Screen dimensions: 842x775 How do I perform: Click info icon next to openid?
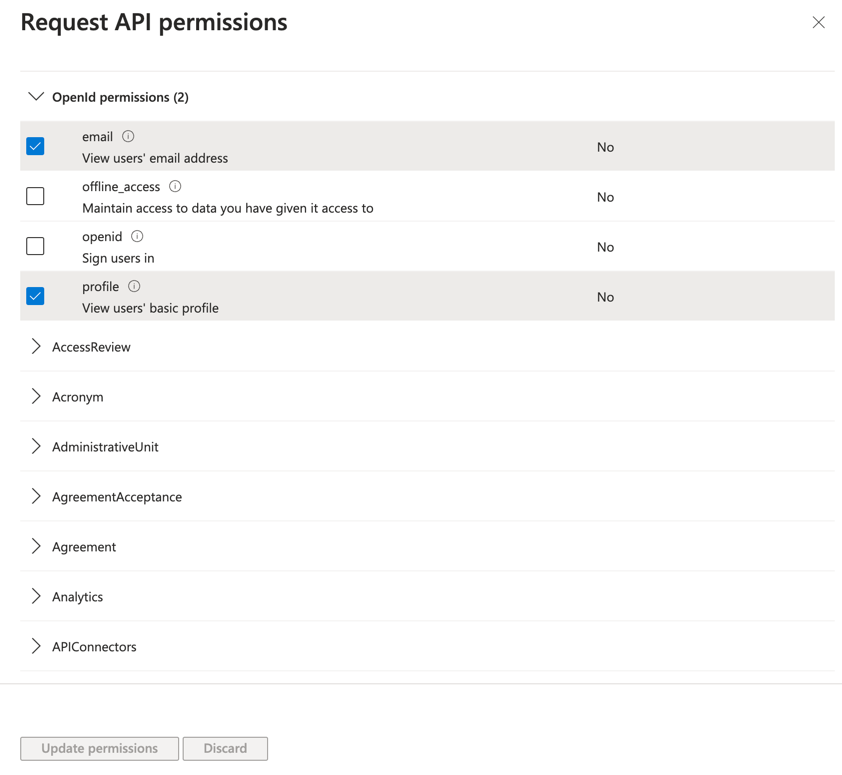click(137, 236)
